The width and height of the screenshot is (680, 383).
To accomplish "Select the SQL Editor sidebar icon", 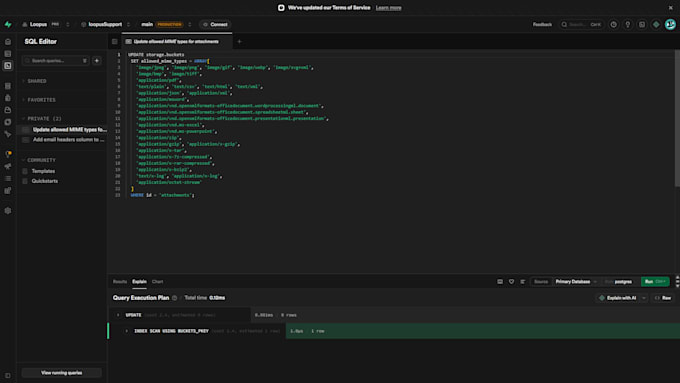I will click(8, 65).
